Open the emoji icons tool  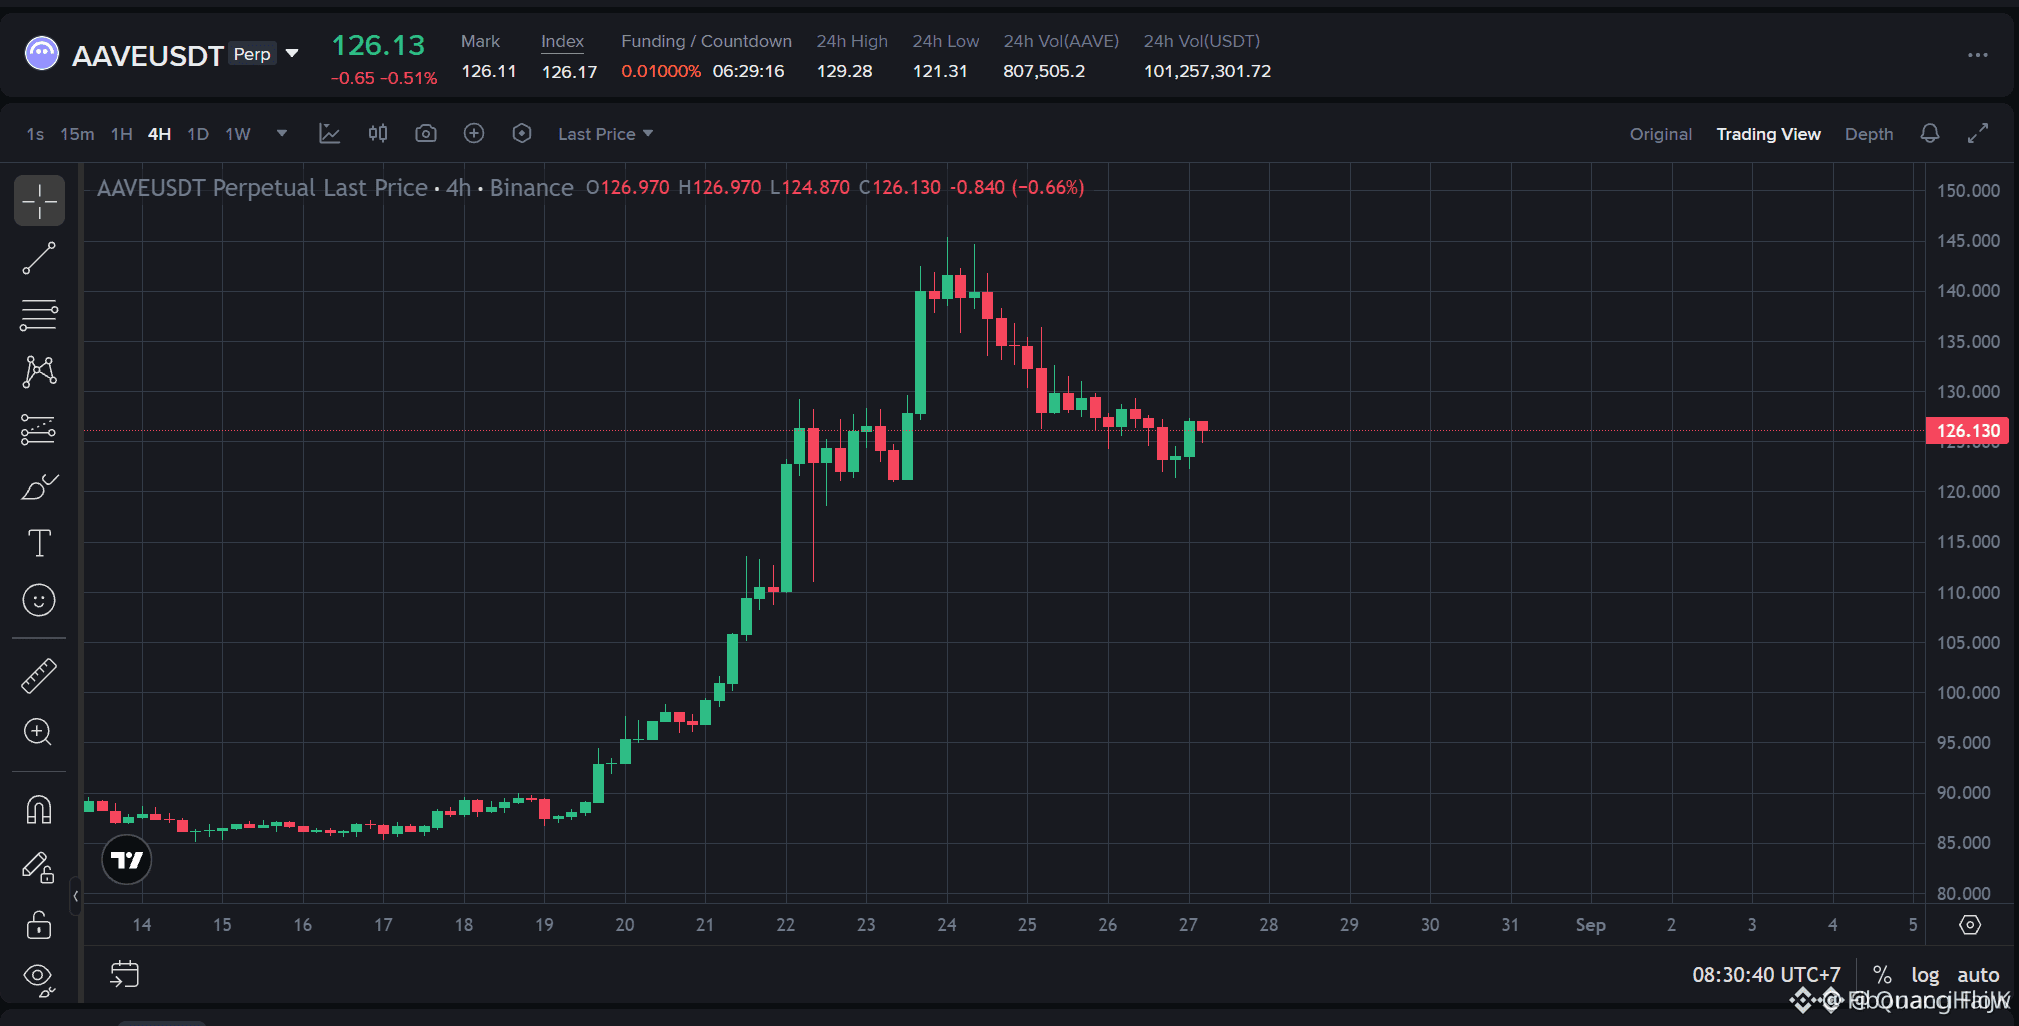tap(39, 600)
